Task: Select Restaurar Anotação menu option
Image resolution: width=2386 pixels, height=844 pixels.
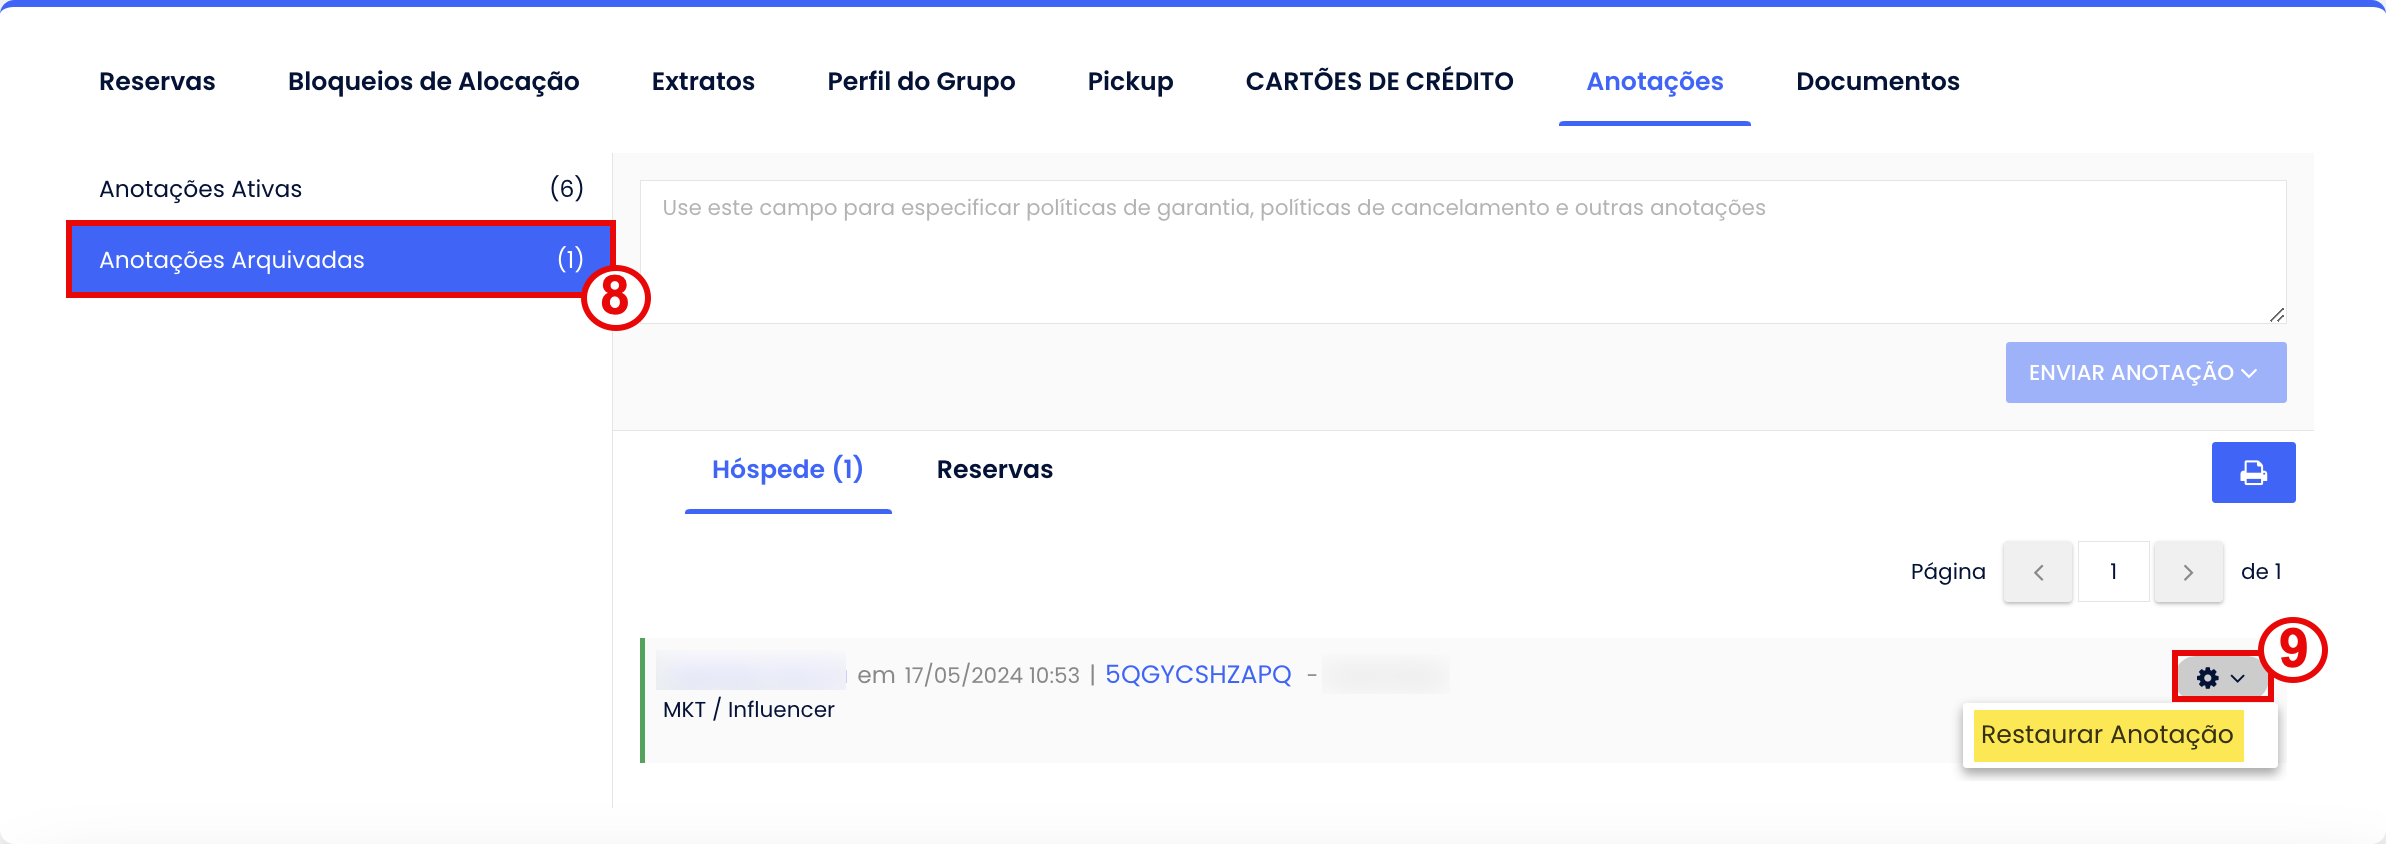Action: pos(2107,735)
